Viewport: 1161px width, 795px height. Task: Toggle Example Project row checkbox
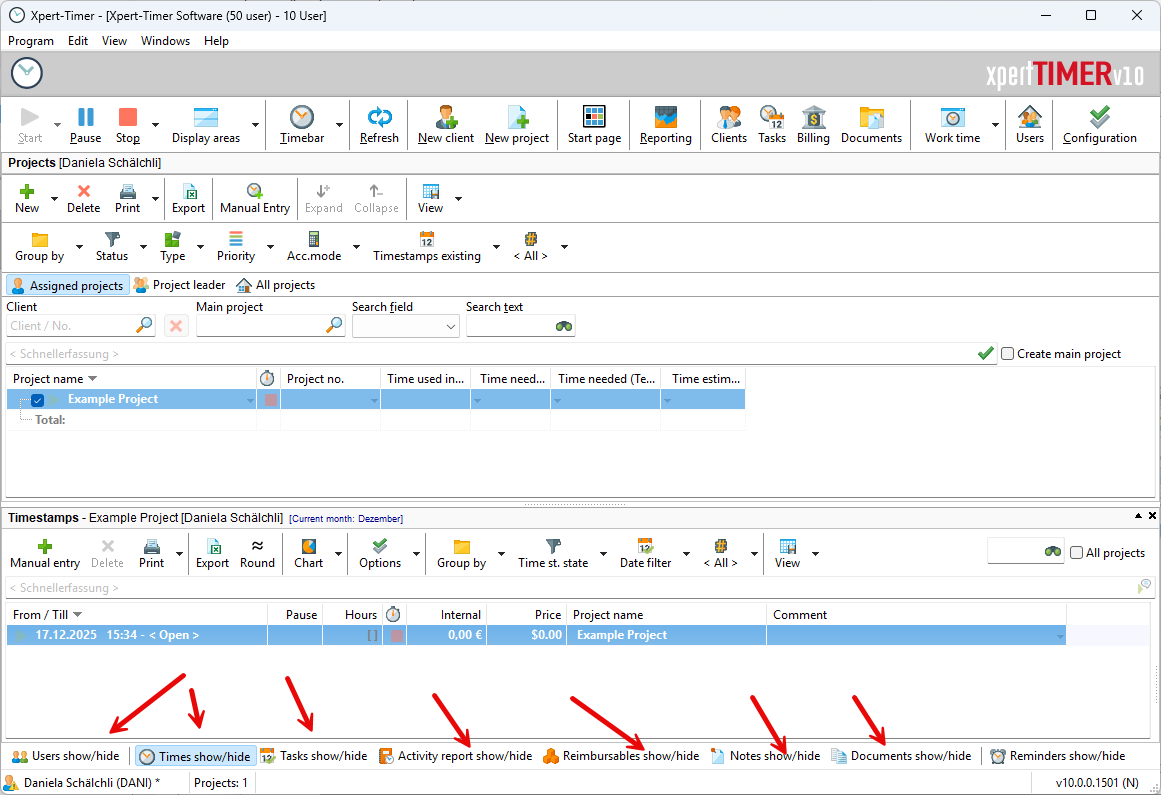[37, 400]
